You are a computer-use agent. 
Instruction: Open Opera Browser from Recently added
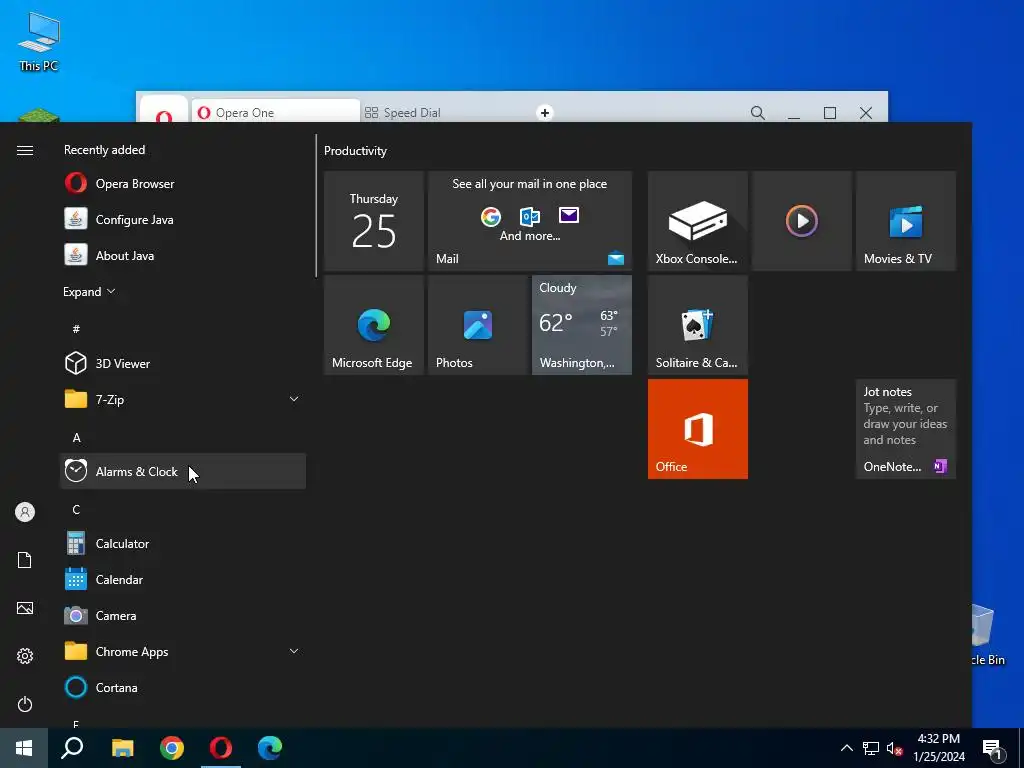(183, 184)
